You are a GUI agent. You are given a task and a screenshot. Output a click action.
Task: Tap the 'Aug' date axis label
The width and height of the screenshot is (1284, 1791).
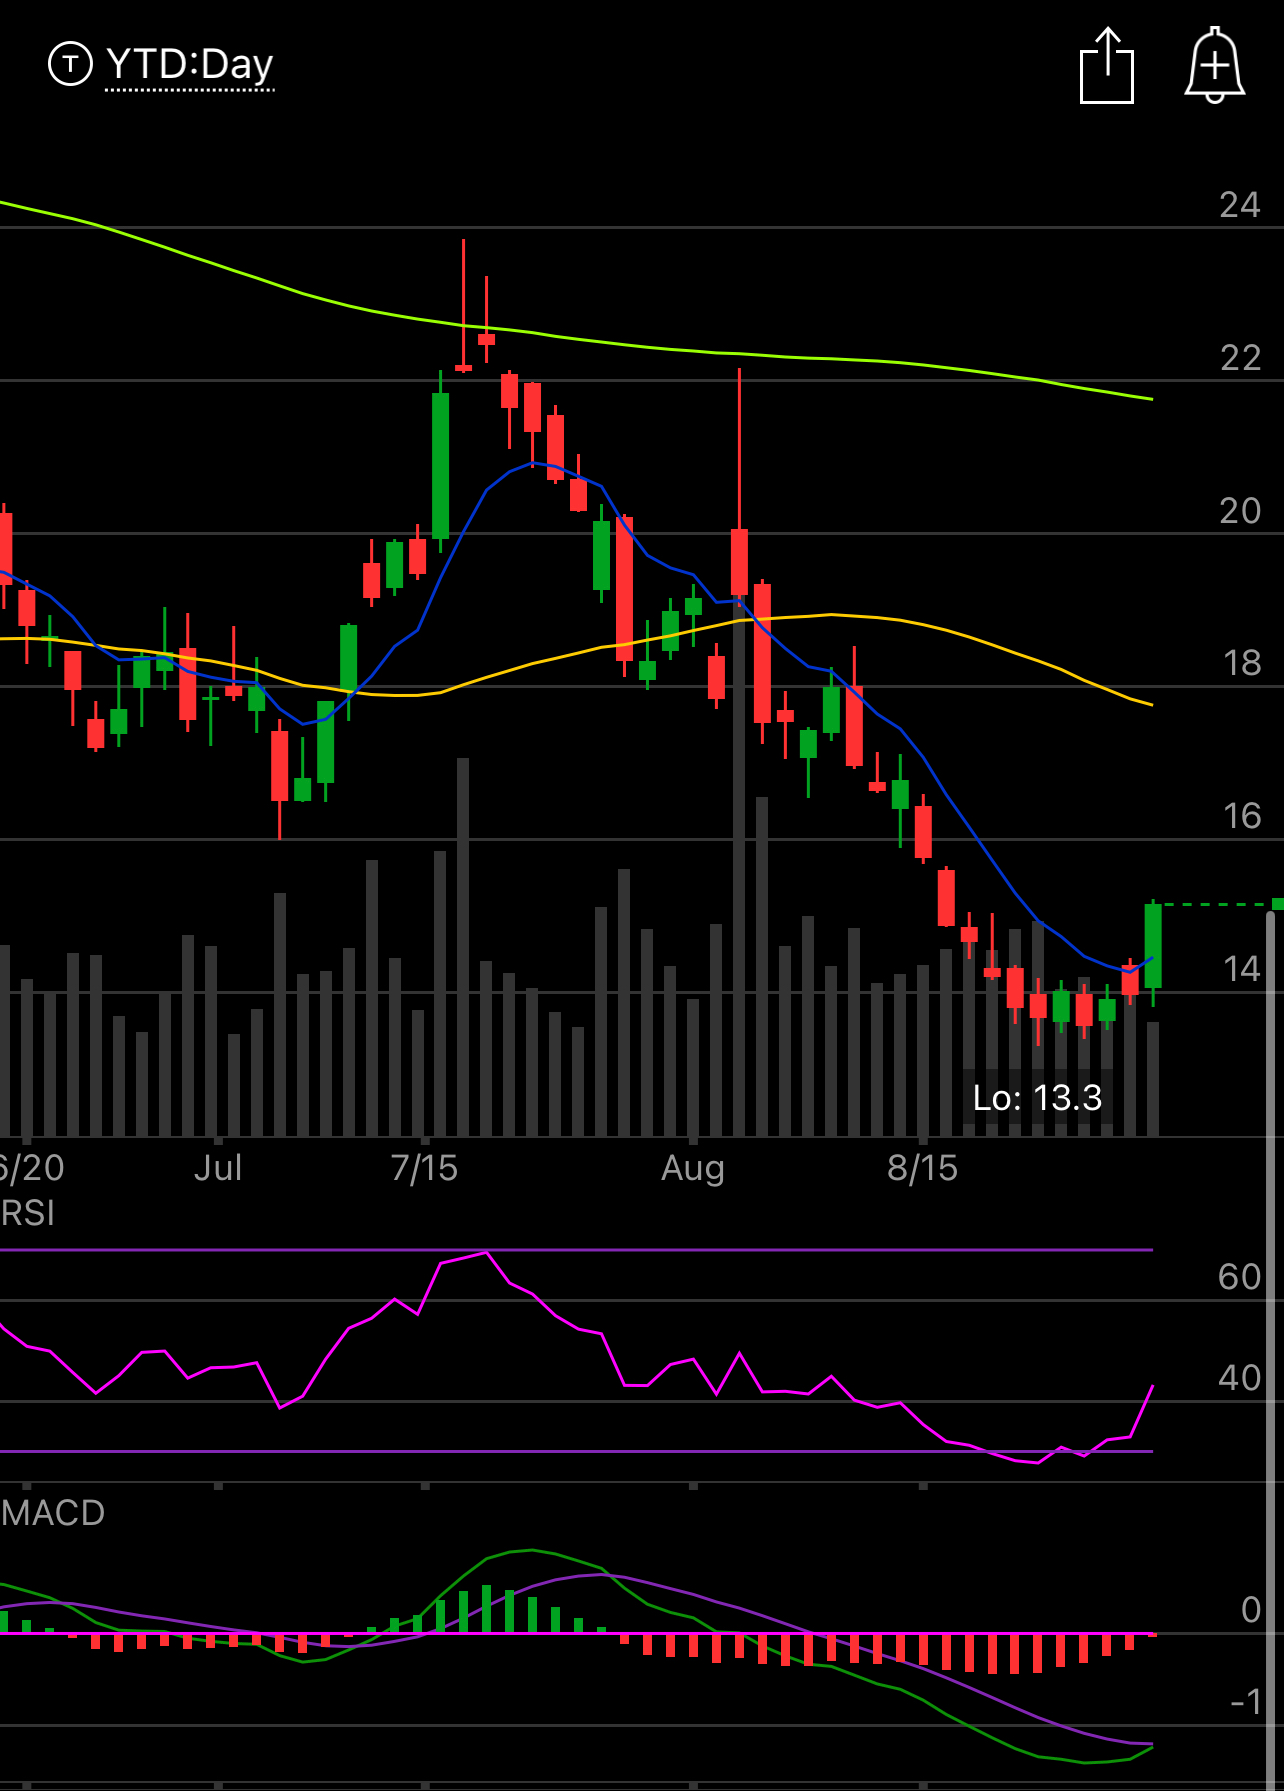(693, 1168)
